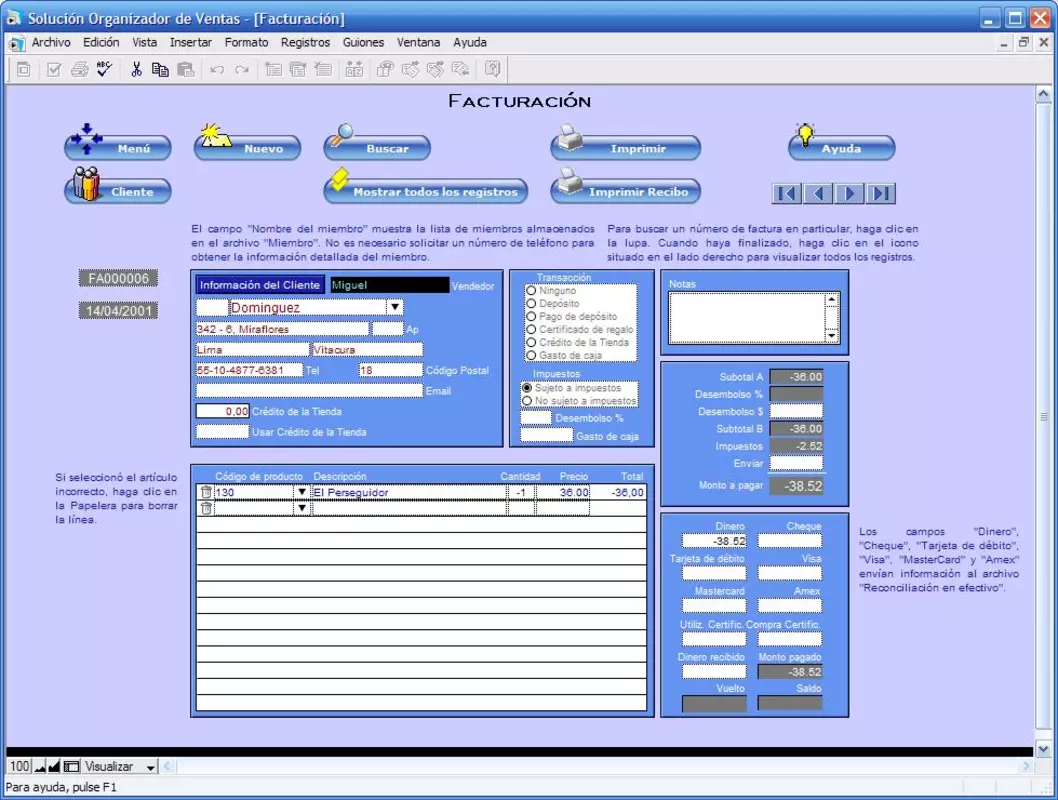Image resolution: width=1058 pixels, height=800 pixels.
Task: Click inside the Notas text field
Action: (748, 318)
